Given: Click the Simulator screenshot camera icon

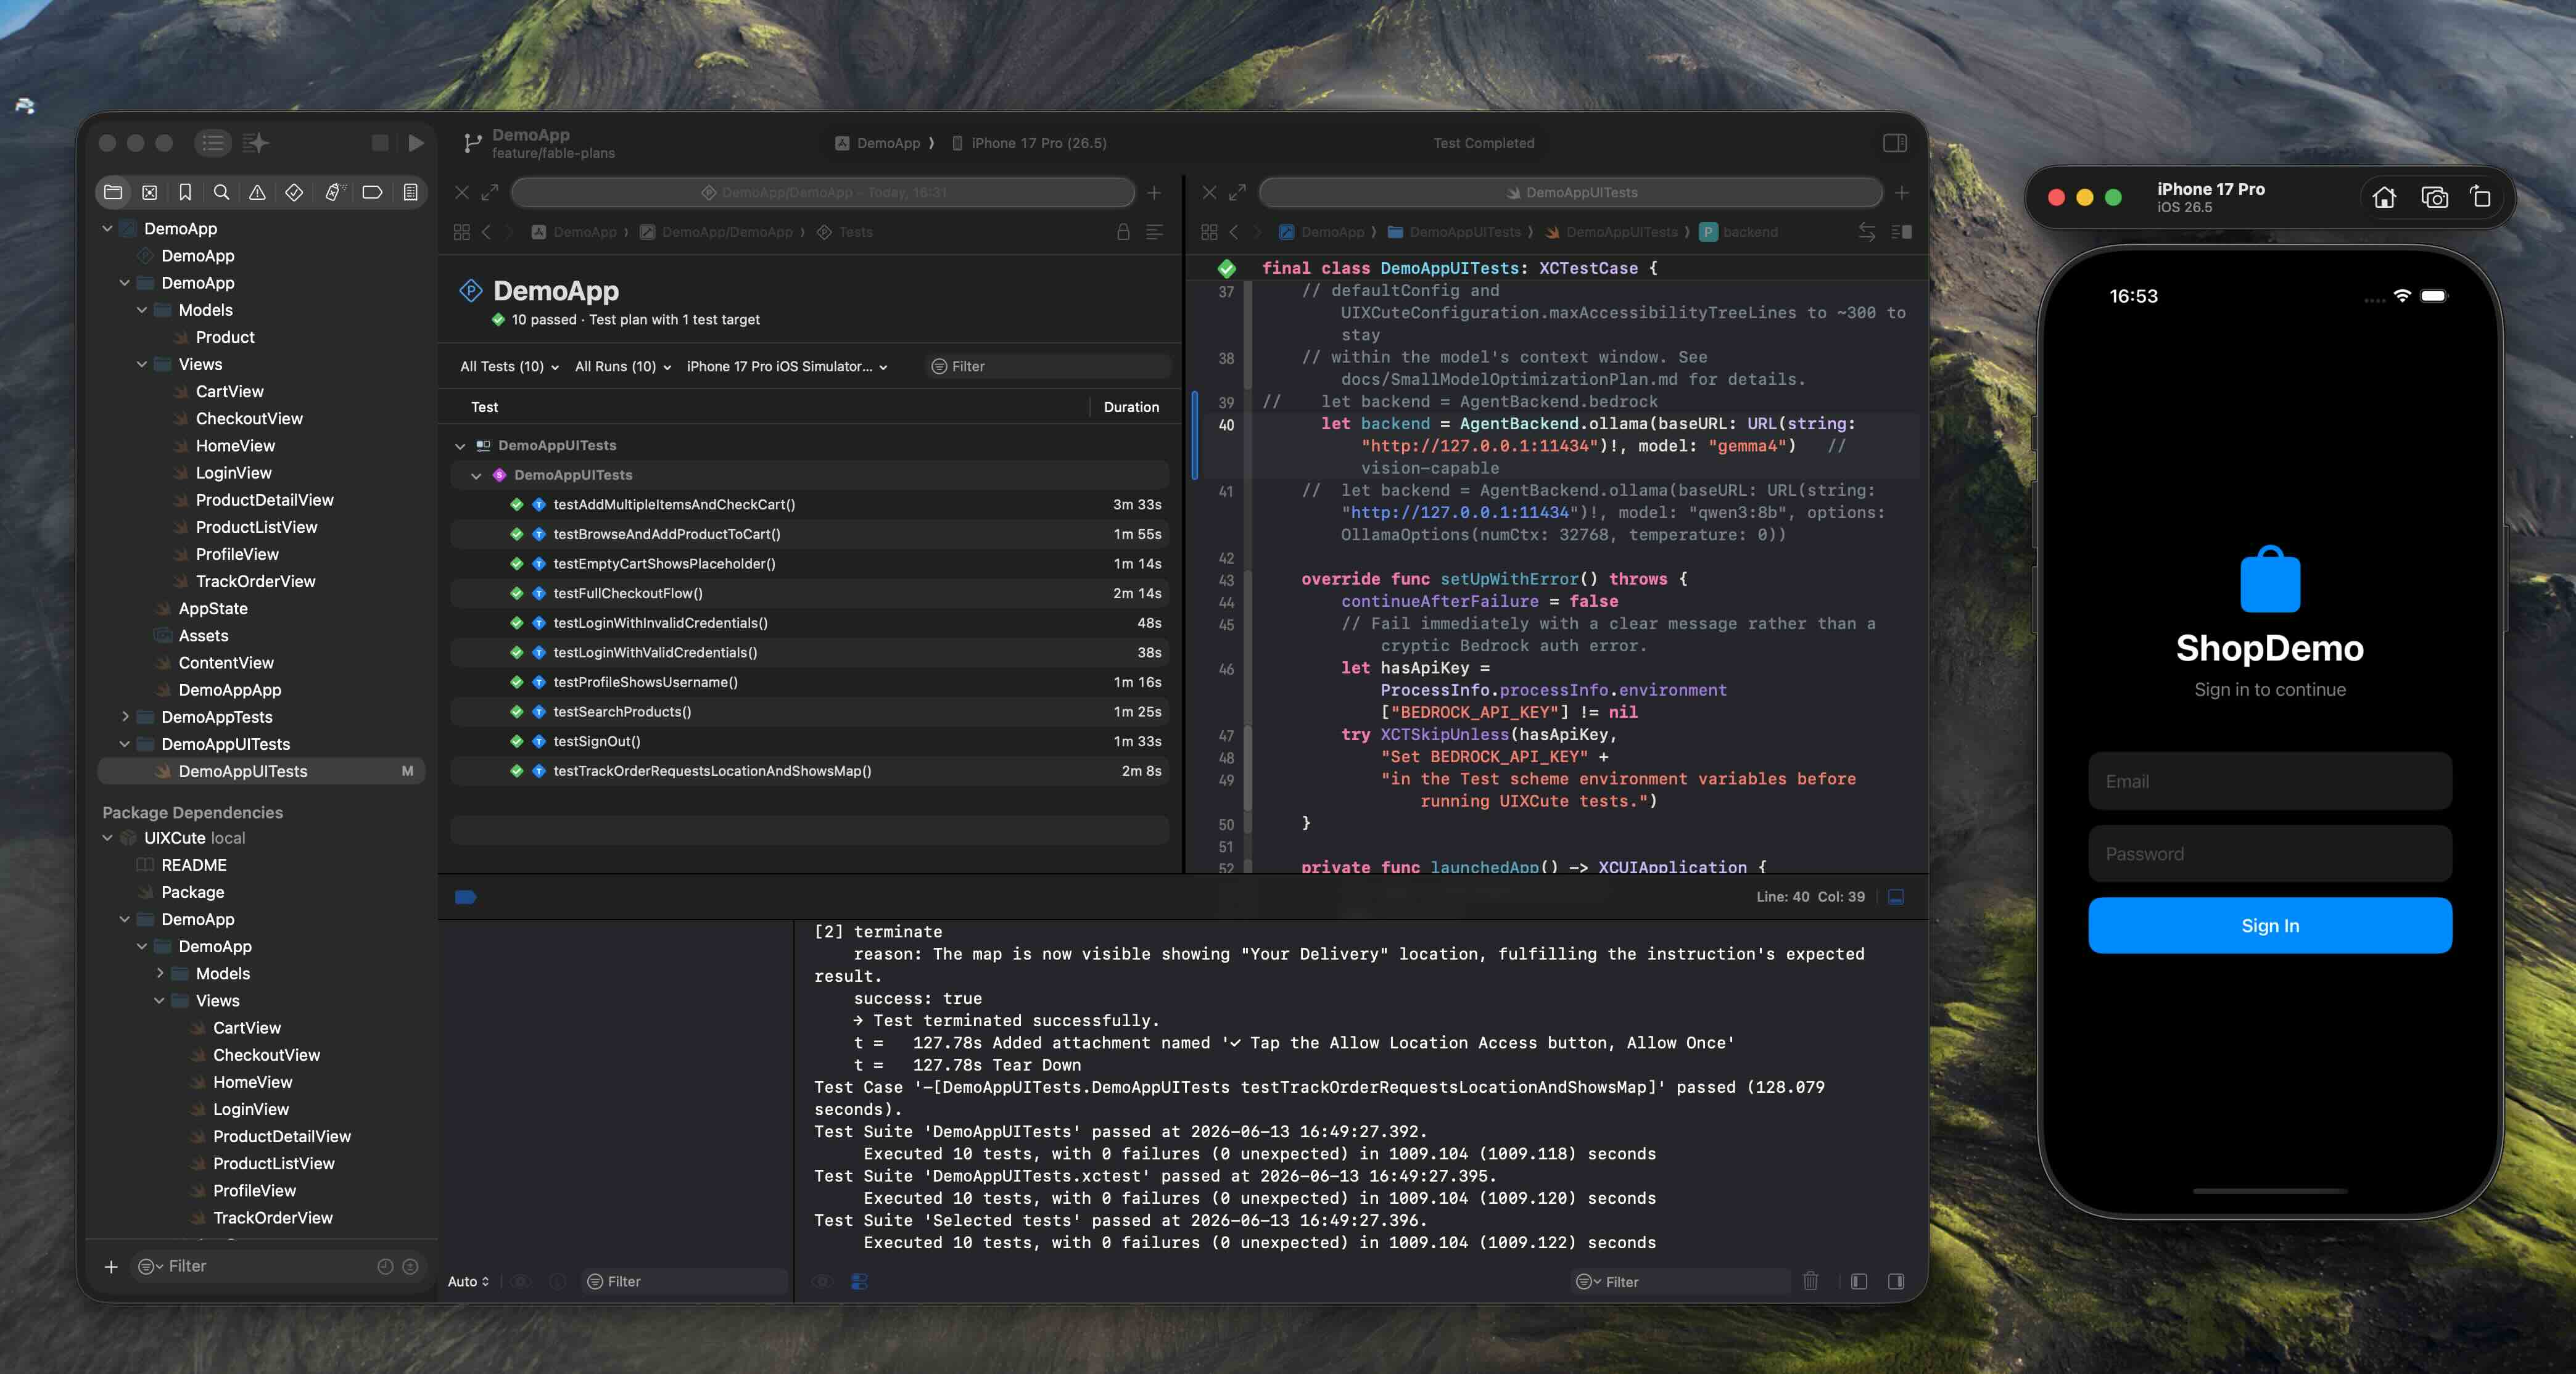Looking at the screenshot, I should pos(2434,197).
